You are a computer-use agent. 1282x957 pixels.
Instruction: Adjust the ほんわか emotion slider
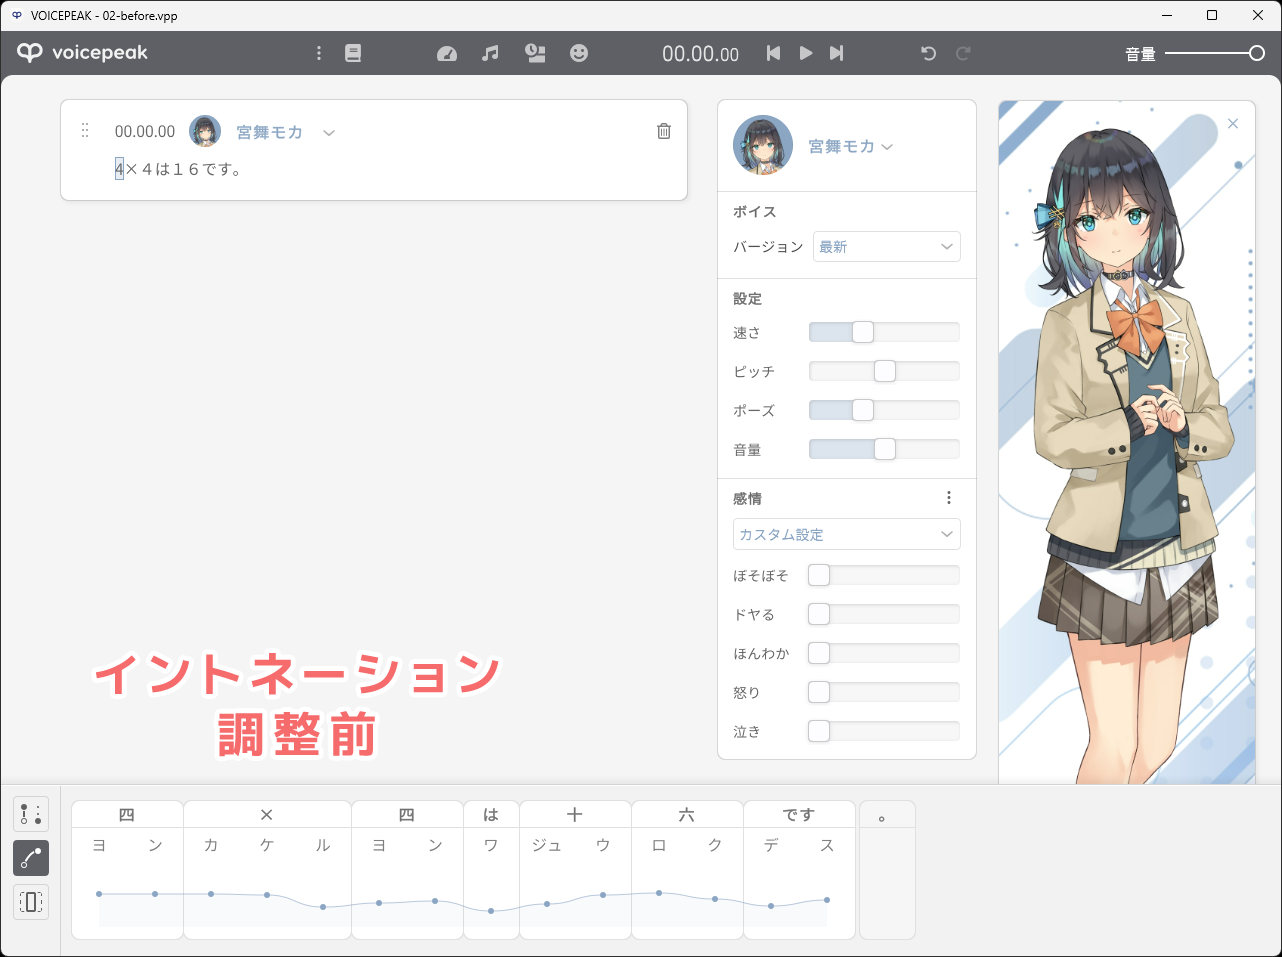click(x=884, y=653)
